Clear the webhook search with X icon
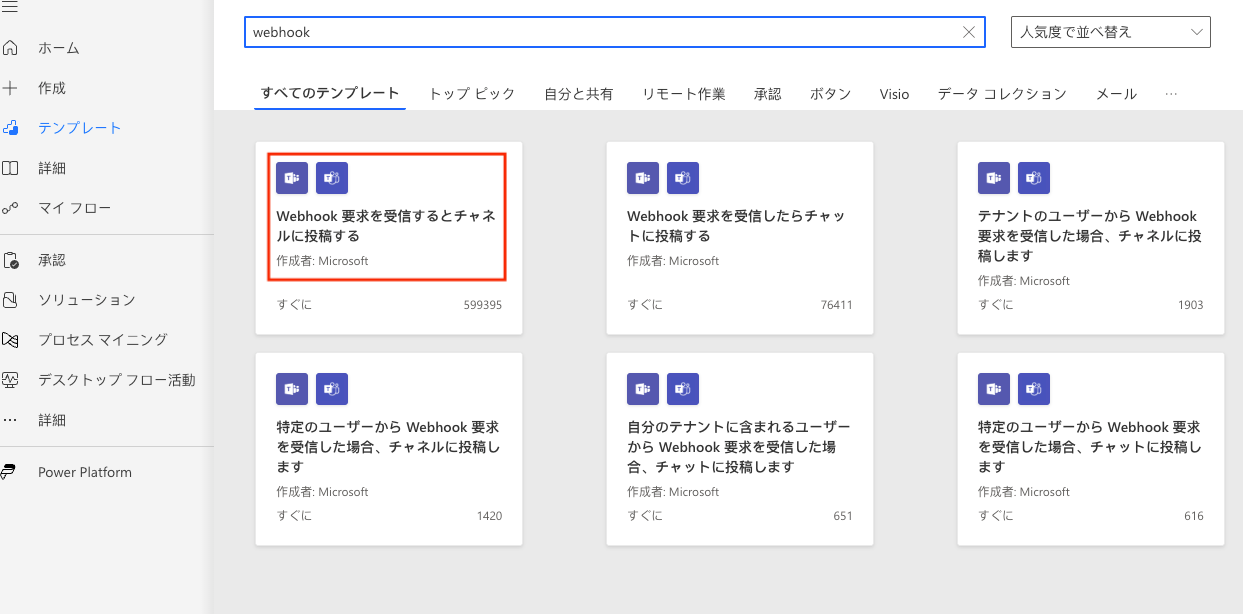The height and width of the screenshot is (614, 1243). point(968,32)
